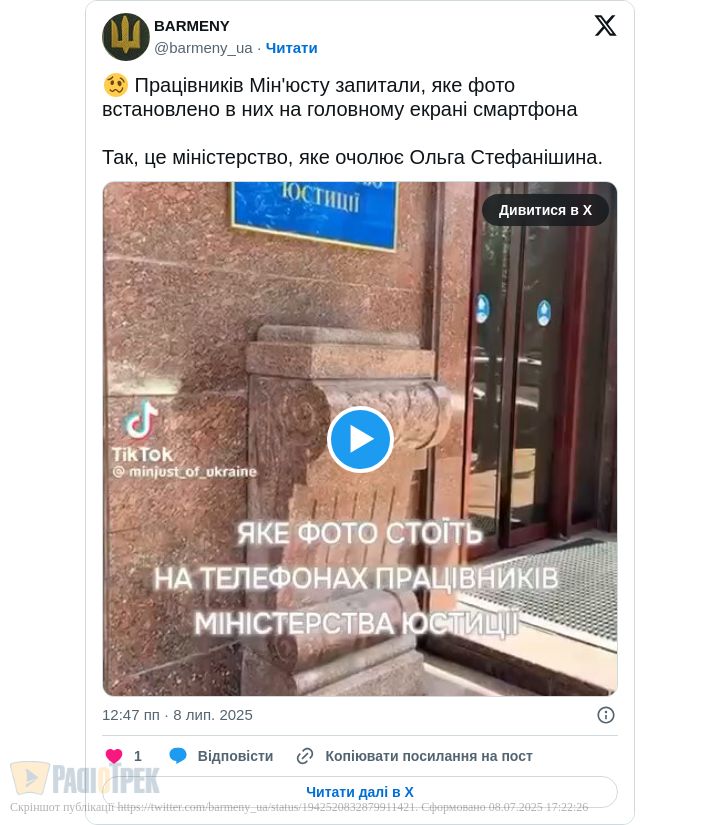The image size is (720, 825).
Task: Play the embedded Ministry of Justice video
Action: [361, 439]
